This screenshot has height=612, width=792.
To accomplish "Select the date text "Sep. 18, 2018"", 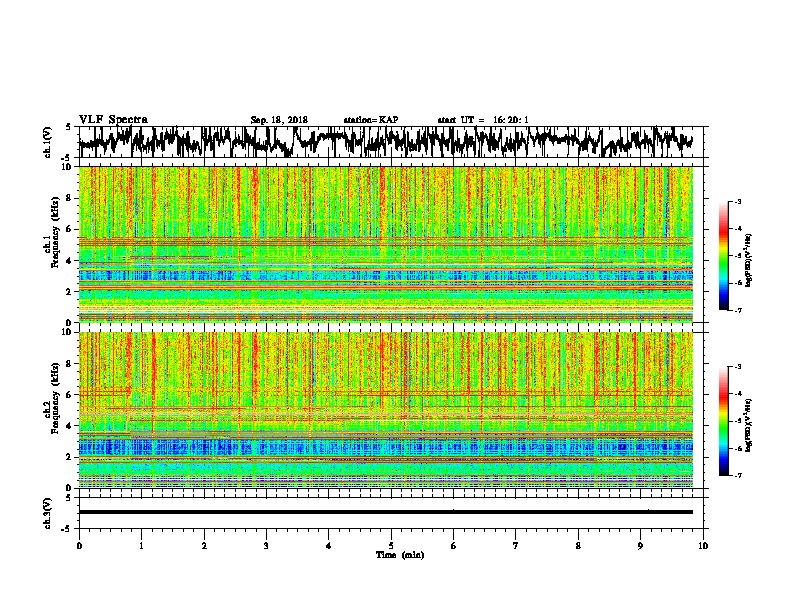I will (x=279, y=120).
